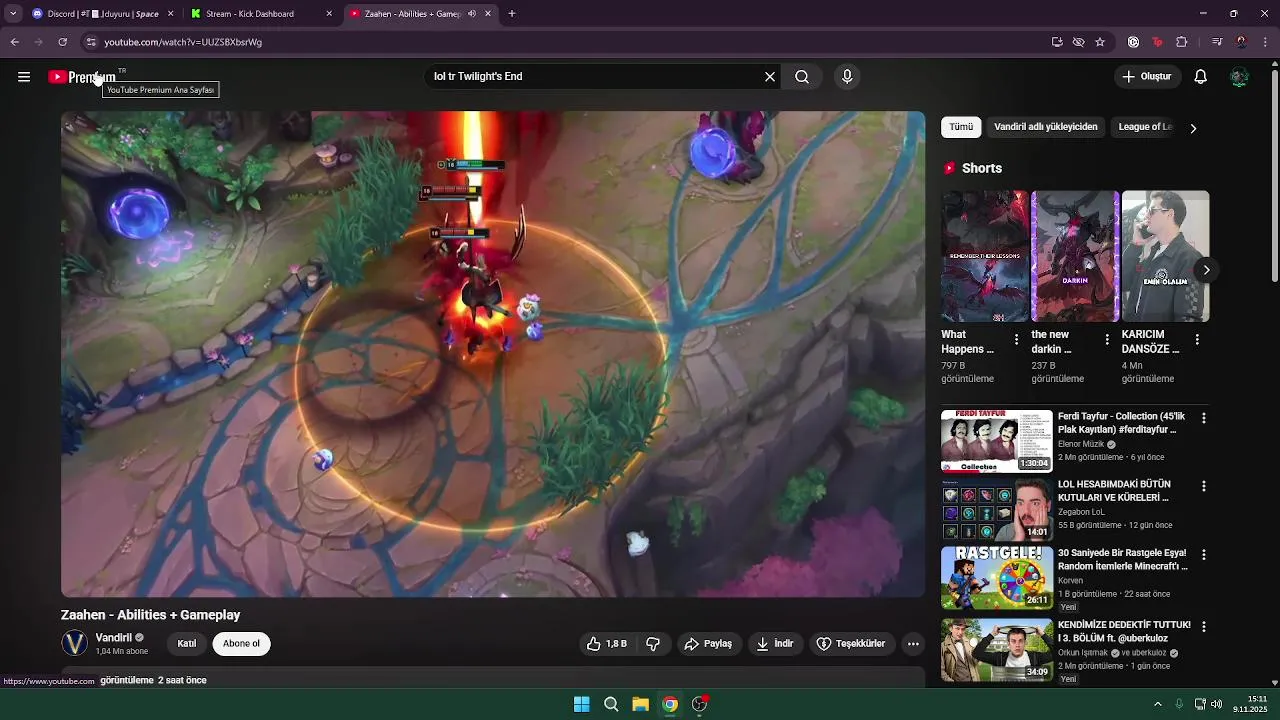The image size is (1280, 720).
Task: Open Chrome three-dot menu
Action: pyautogui.click(x=1266, y=42)
